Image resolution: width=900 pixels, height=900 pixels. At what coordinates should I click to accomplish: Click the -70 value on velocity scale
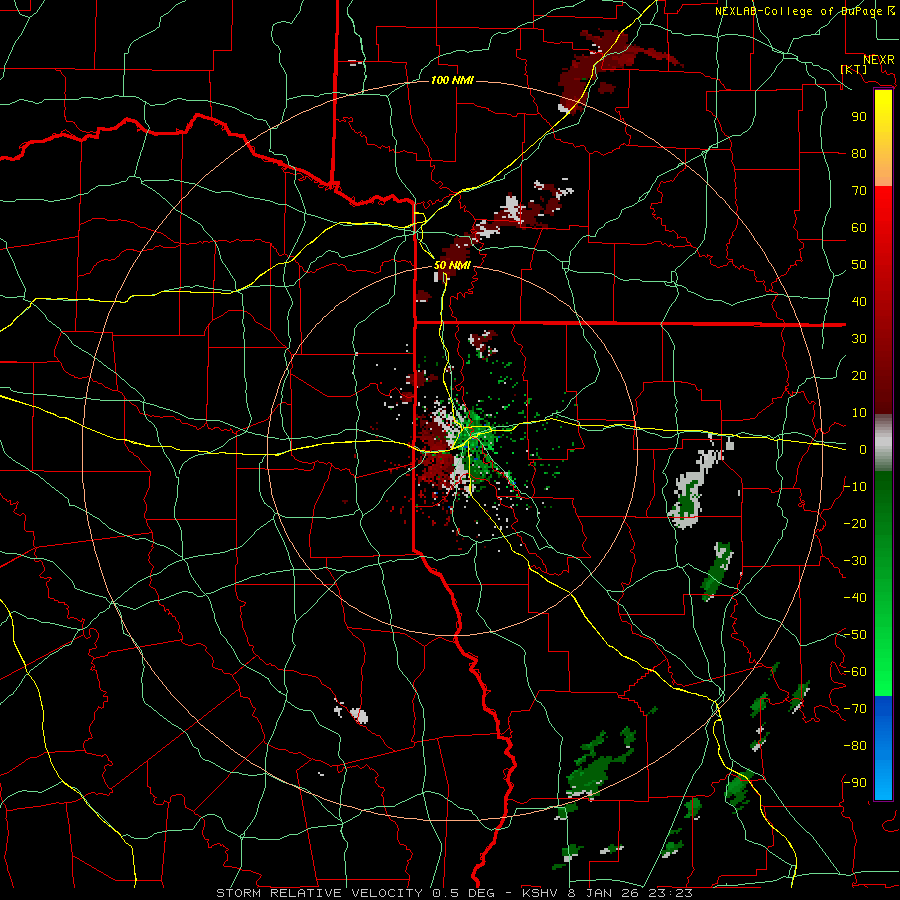[855, 709]
